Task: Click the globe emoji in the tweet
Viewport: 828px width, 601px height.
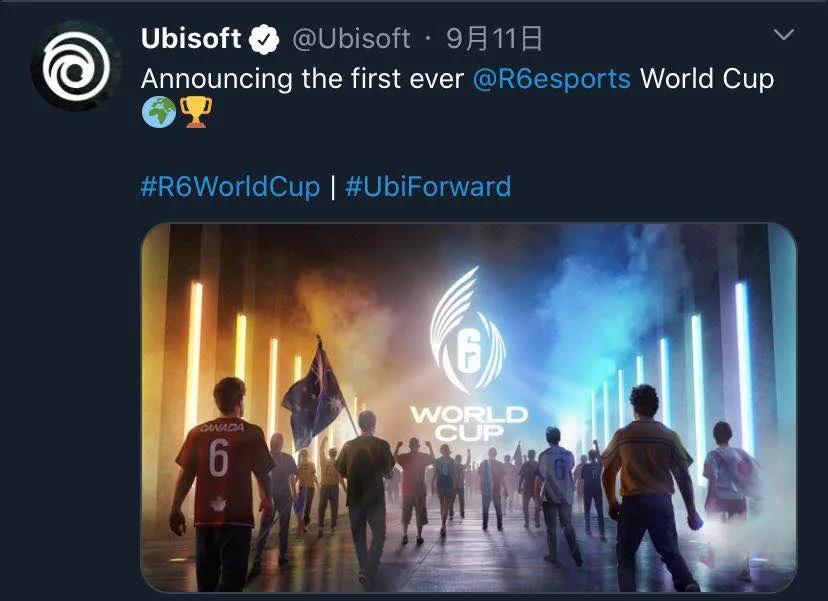Action: [159, 112]
